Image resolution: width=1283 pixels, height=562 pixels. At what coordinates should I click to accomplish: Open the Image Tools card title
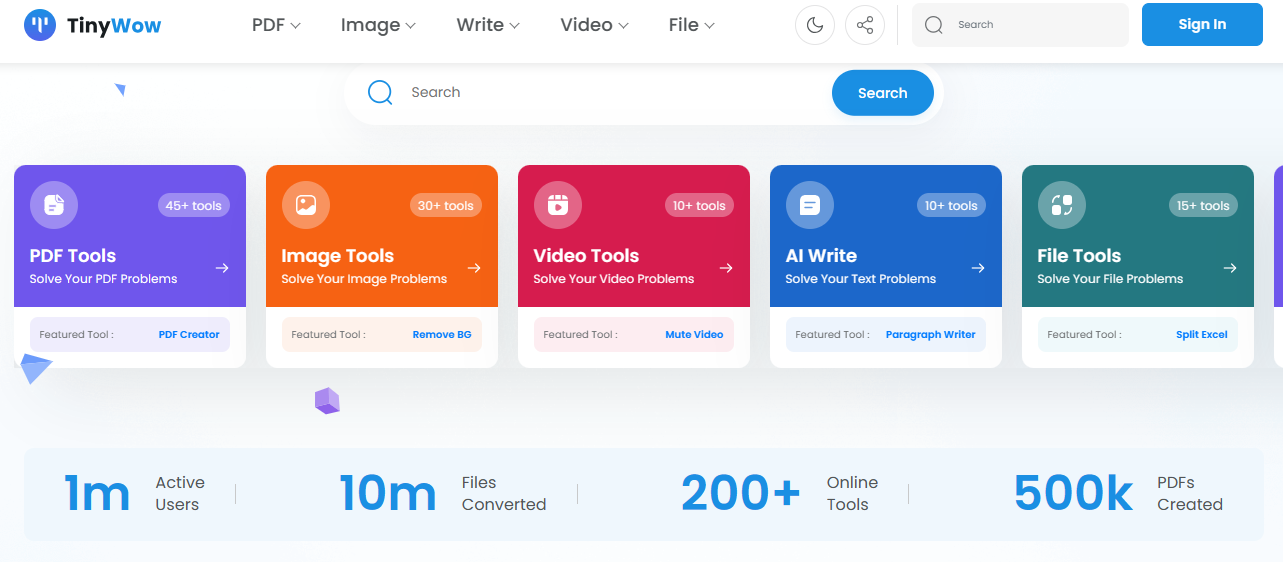[x=338, y=256]
